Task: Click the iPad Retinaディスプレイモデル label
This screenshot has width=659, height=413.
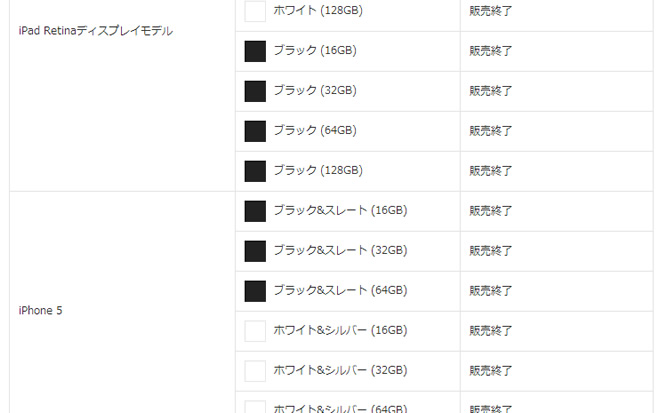Action: [x=96, y=31]
